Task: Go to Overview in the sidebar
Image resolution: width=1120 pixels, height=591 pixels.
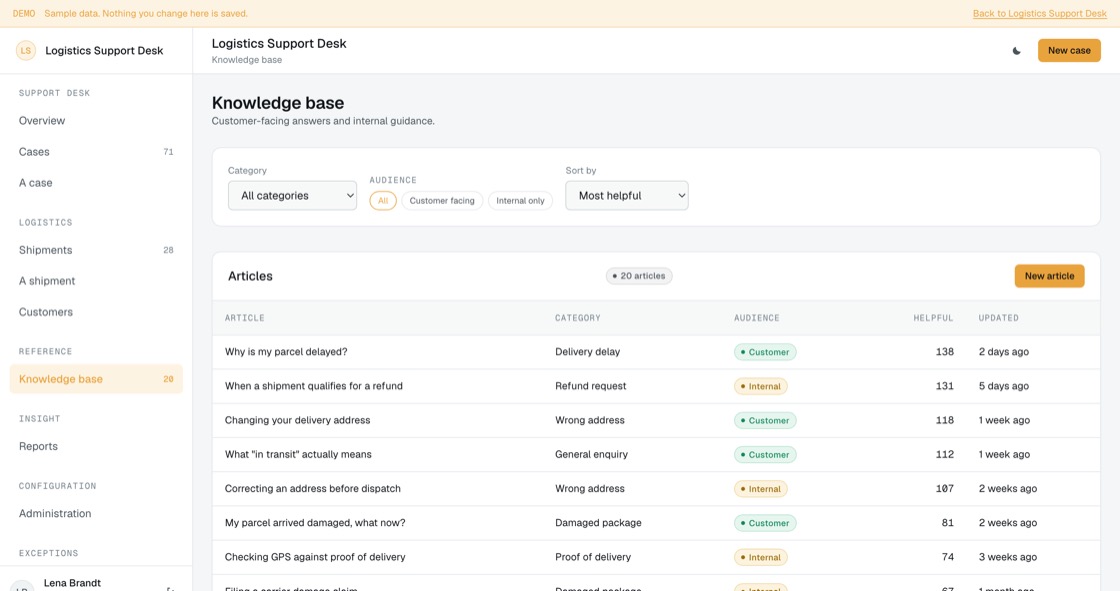Action: pos(96,121)
